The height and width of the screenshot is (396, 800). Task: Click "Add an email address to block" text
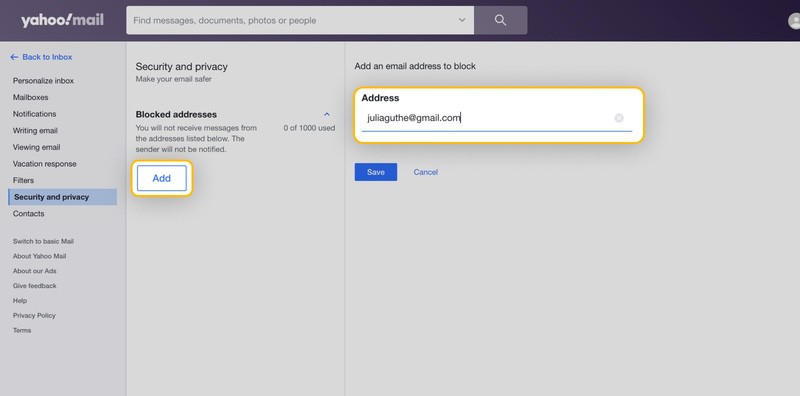coord(415,66)
